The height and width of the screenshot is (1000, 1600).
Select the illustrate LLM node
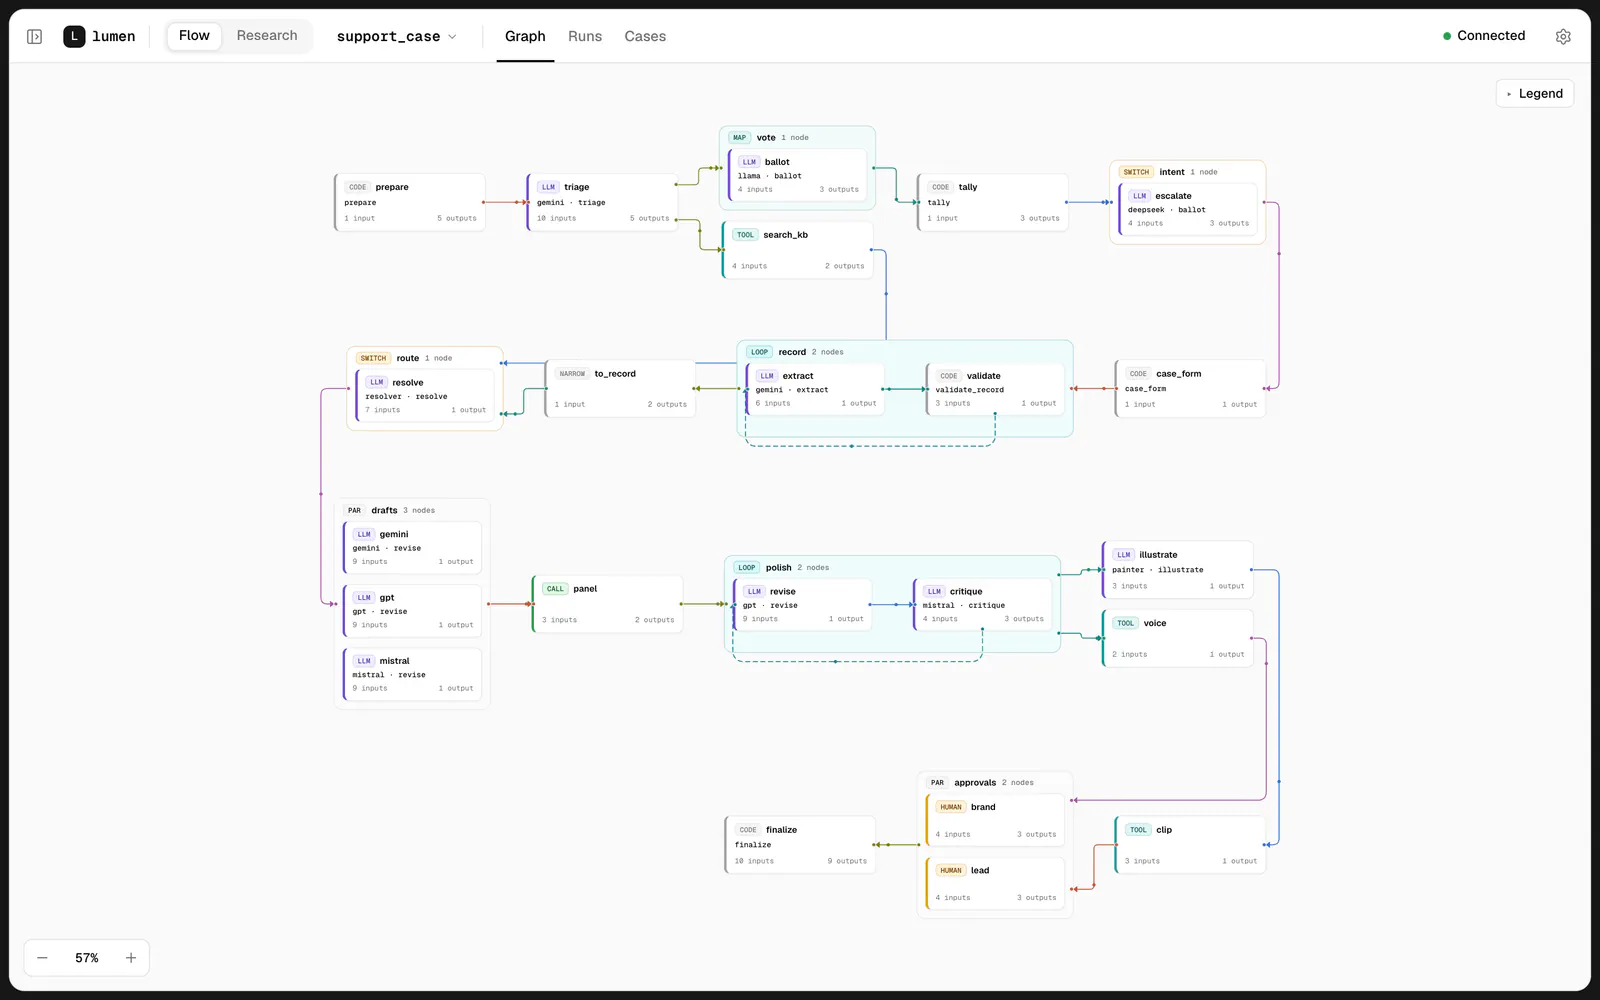[x=1177, y=570]
